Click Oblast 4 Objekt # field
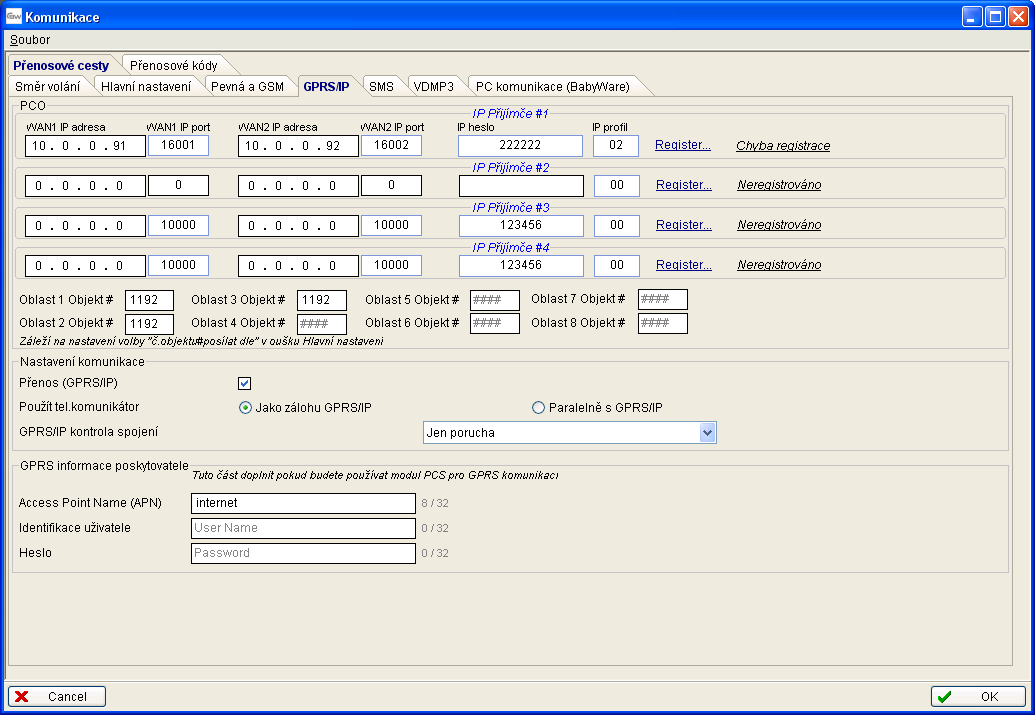Image resolution: width=1035 pixels, height=715 pixels. pos(321,323)
